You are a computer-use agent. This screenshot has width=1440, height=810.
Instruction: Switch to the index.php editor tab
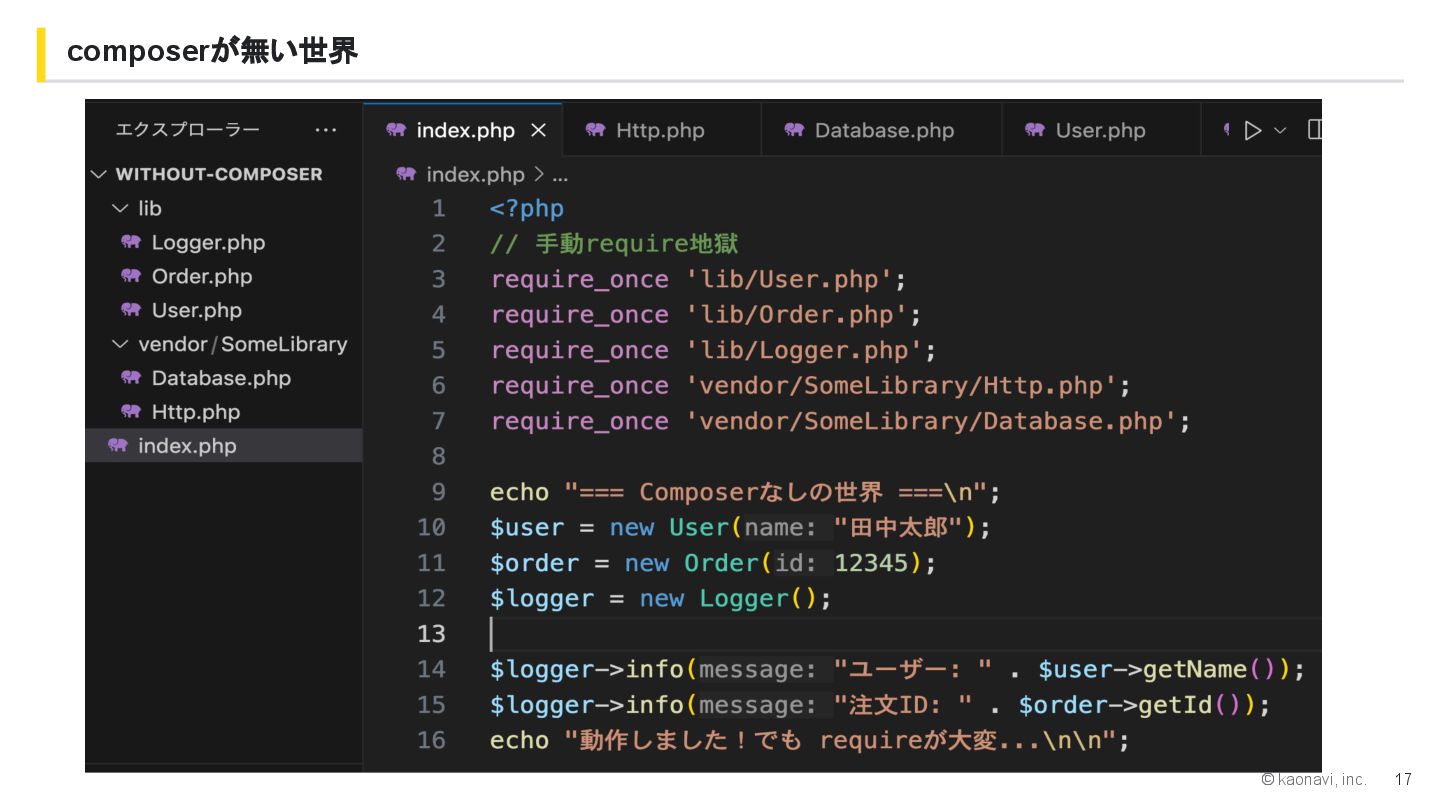[463, 130]
